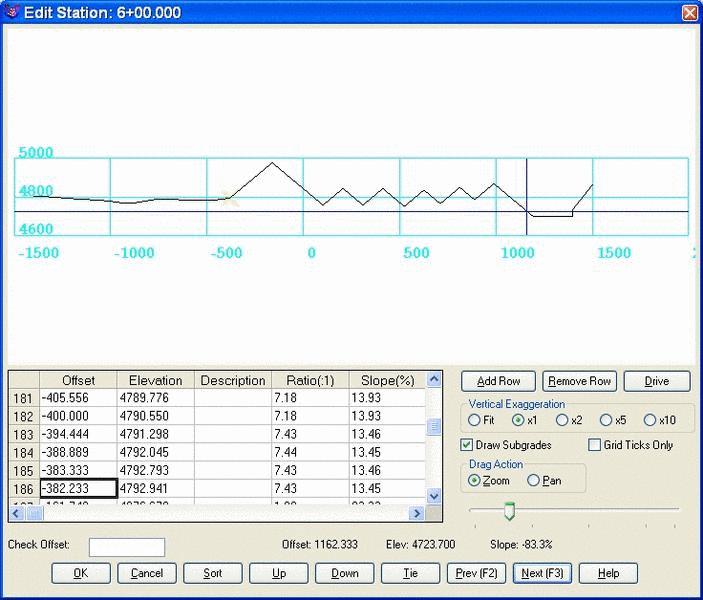This screenshot has height=600, width=703.
Task: Click the app icon in title bar
Action: (11, 11)
